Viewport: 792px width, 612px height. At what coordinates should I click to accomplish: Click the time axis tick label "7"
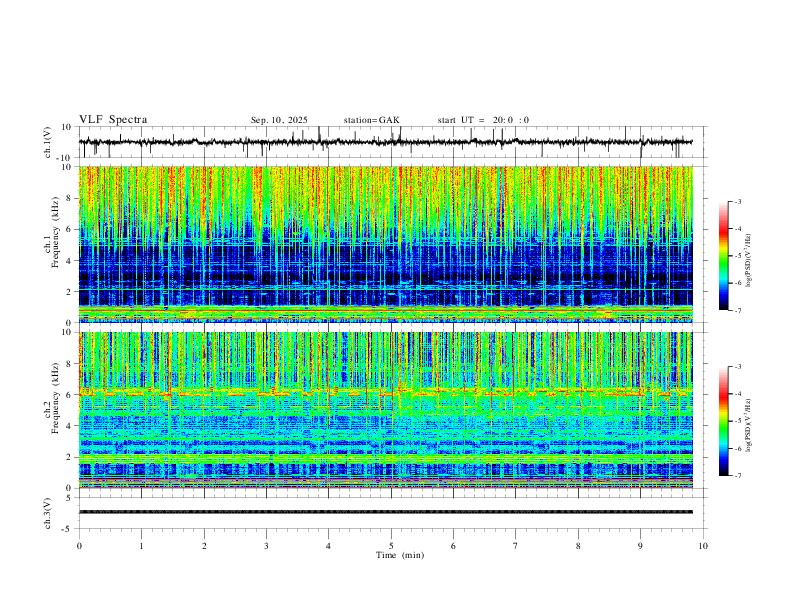coord(516,546)
